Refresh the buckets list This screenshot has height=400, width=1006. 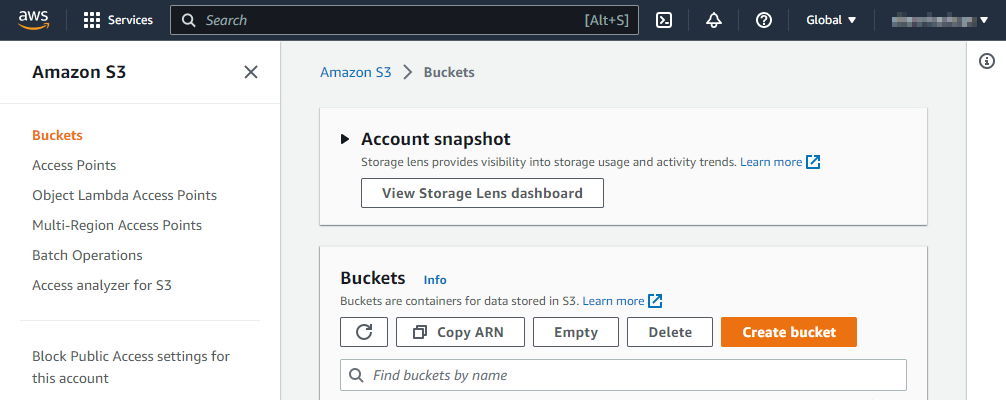364,332
